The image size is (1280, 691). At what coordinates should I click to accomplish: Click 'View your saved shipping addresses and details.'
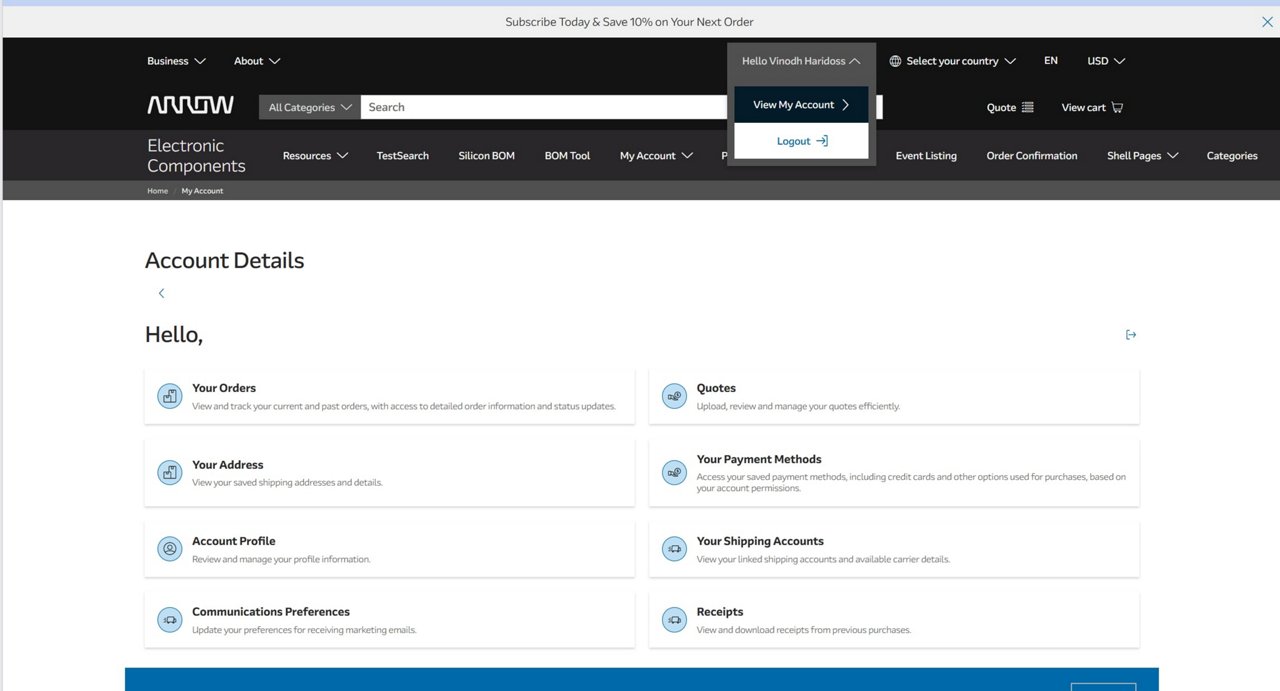click(287, 483)
